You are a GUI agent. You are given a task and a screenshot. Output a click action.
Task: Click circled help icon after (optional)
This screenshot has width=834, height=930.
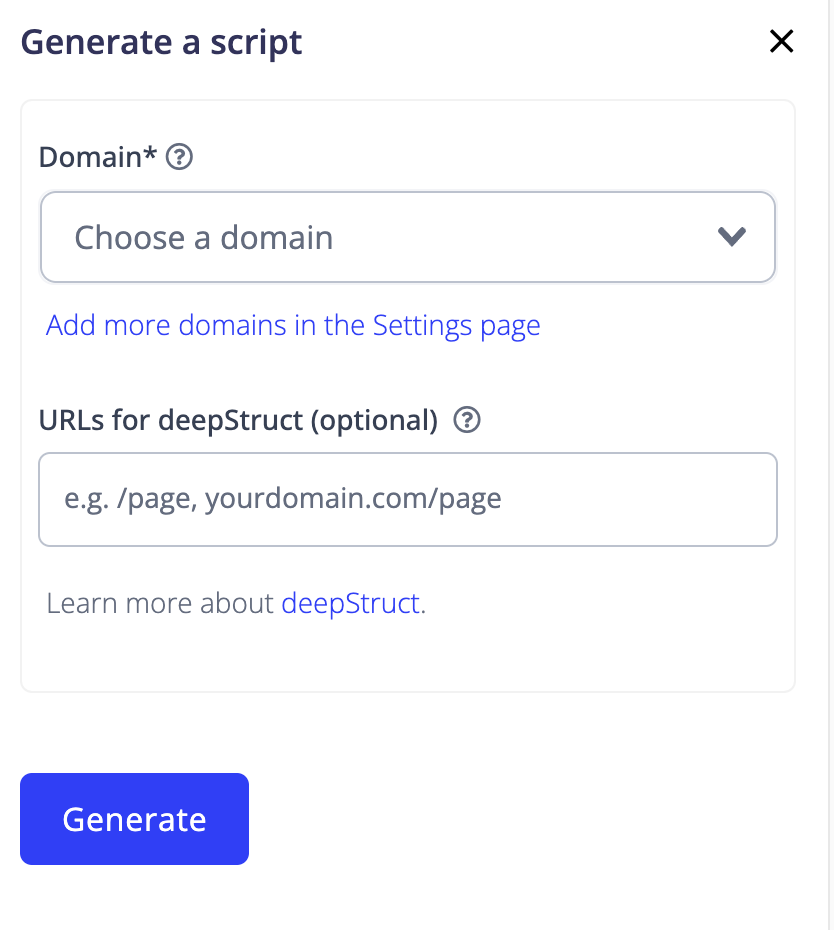[467, 420]
